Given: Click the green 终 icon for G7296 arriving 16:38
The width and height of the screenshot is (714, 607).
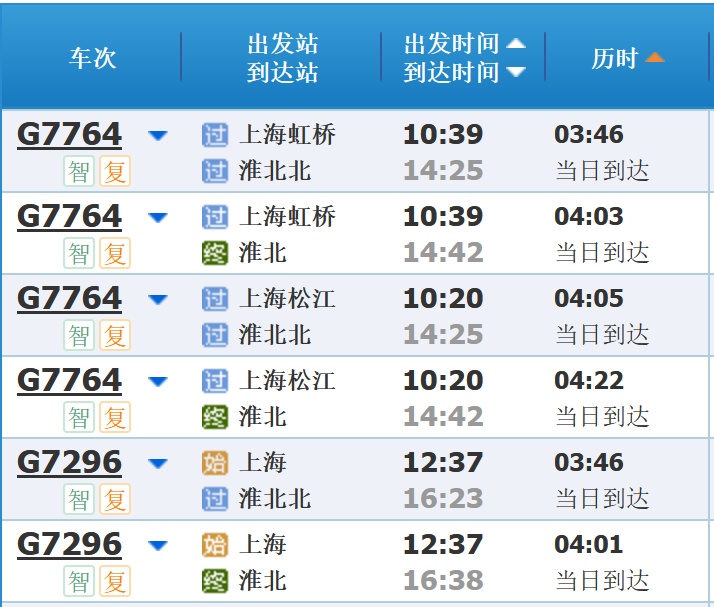Looking at the screenshot, I should (x=215, y=580).
